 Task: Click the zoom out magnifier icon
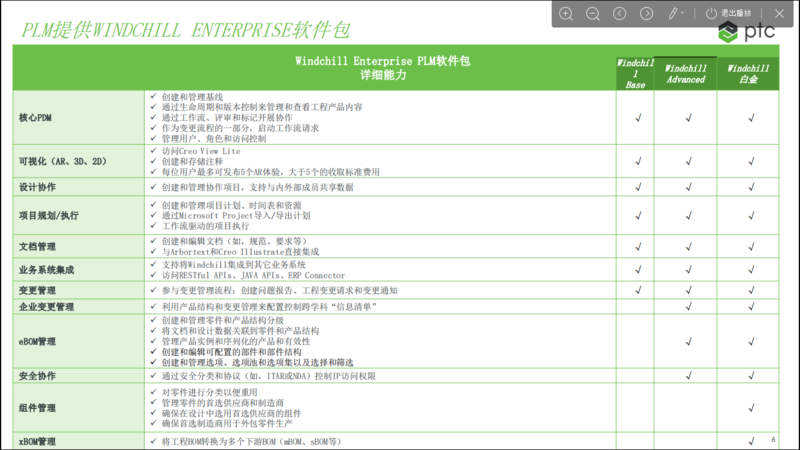[593, 13]
